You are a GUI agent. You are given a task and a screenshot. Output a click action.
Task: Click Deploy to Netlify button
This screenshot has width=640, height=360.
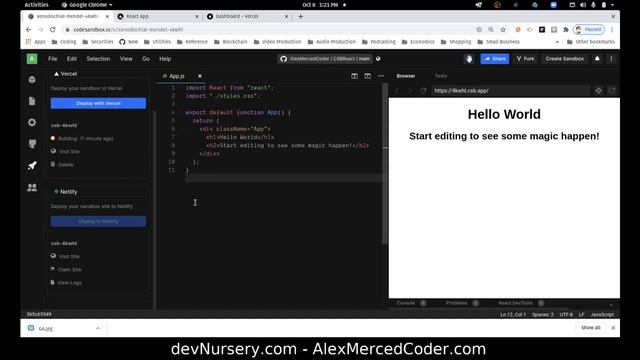pyautogui.click(x=98, y=221)
